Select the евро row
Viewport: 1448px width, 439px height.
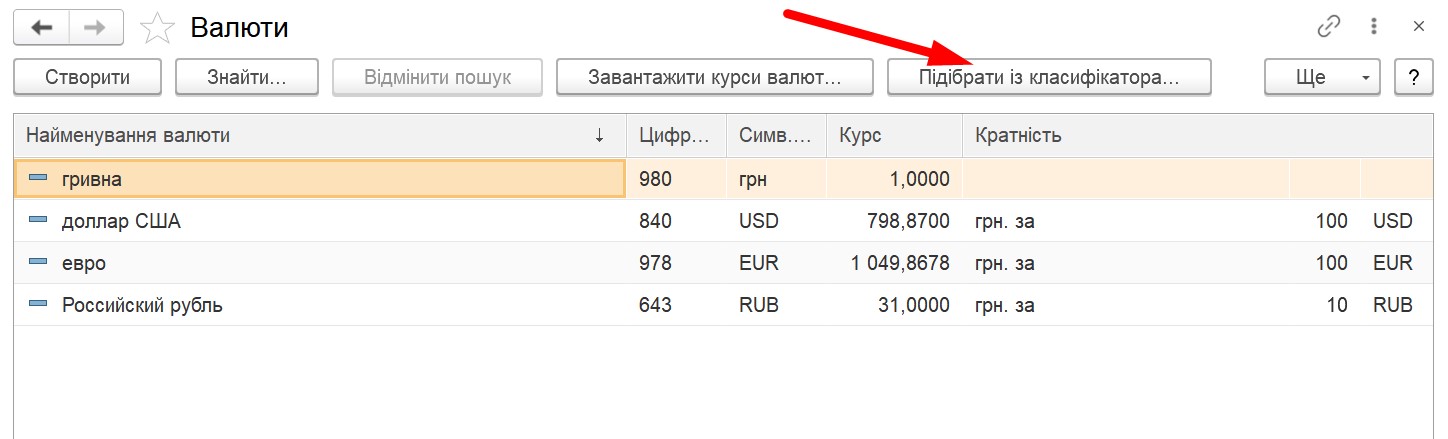click(724, 263)
